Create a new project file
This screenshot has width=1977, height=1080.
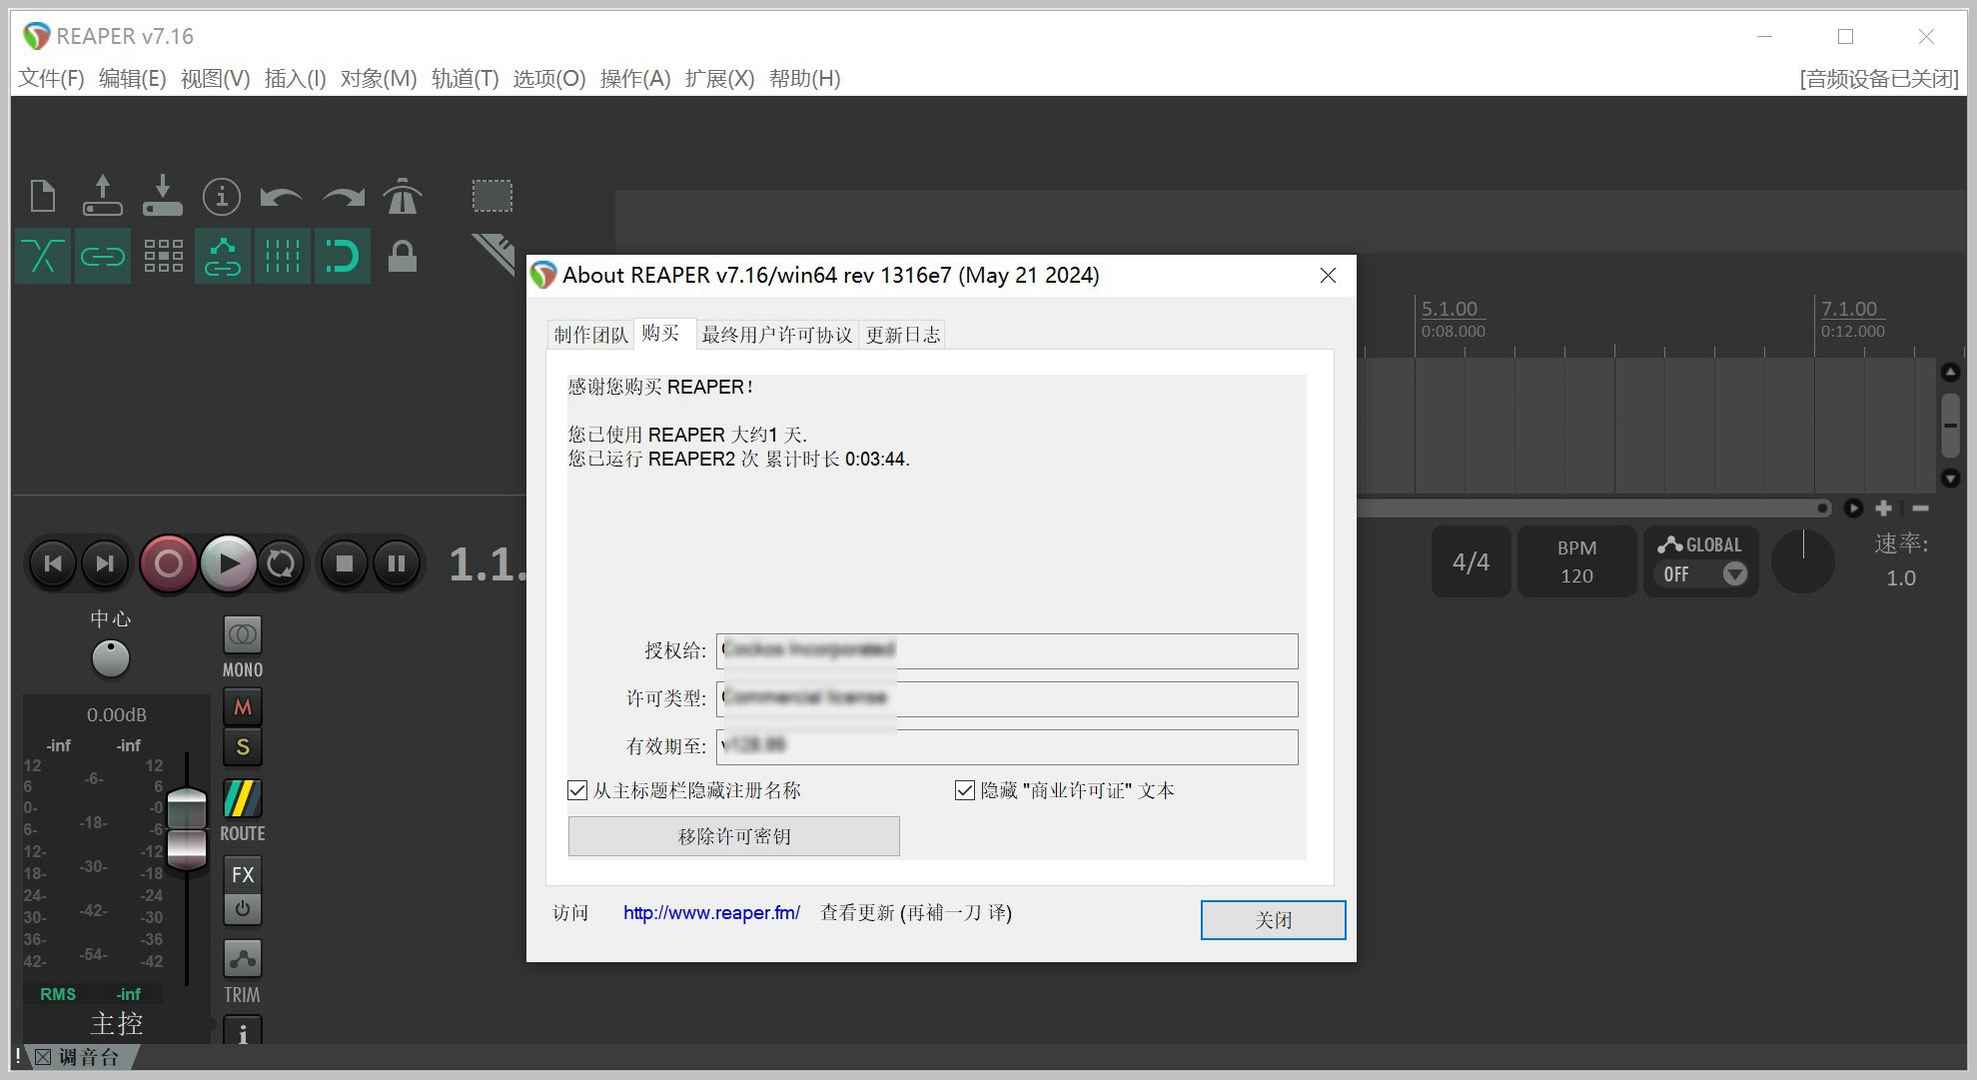[x=41, y=196]
